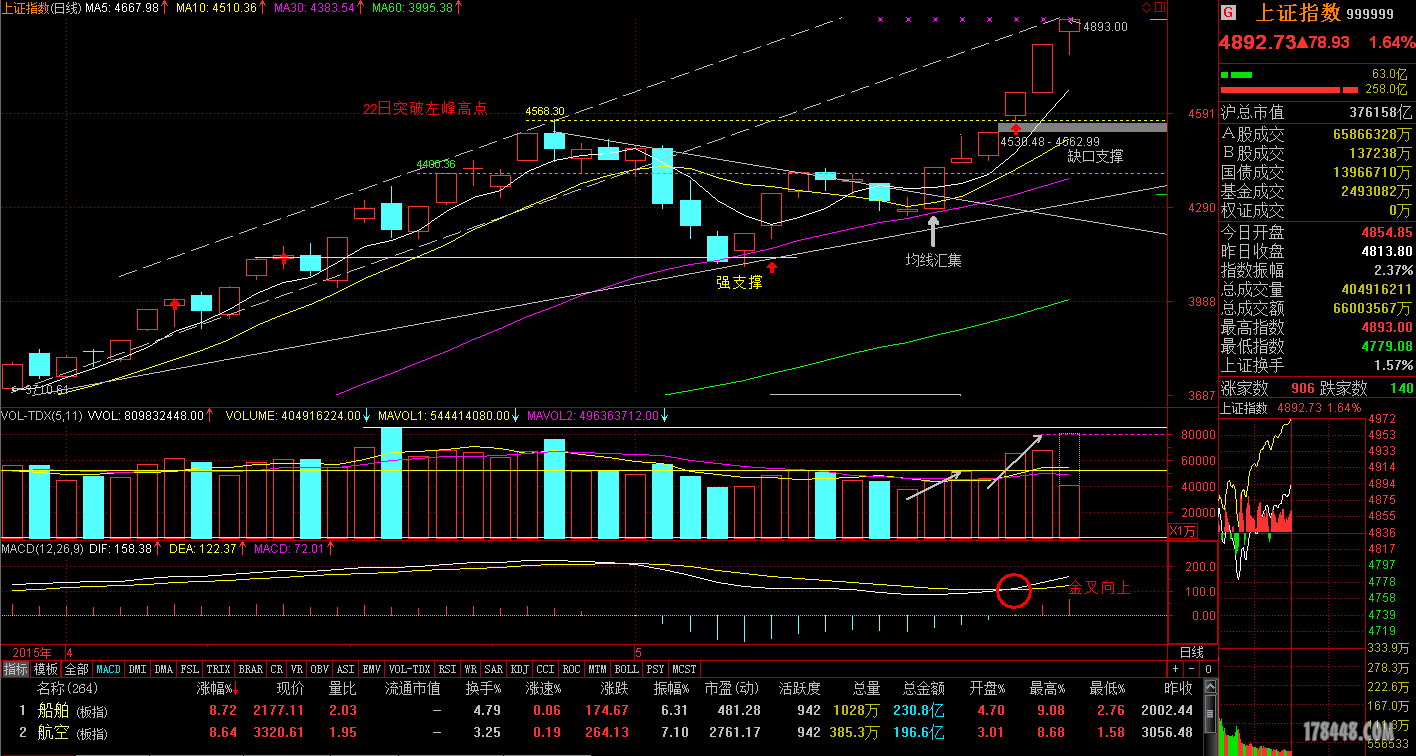Switch to the PSY indicator tab
This screenshot has height=756, width=1416.
[655, 669]
